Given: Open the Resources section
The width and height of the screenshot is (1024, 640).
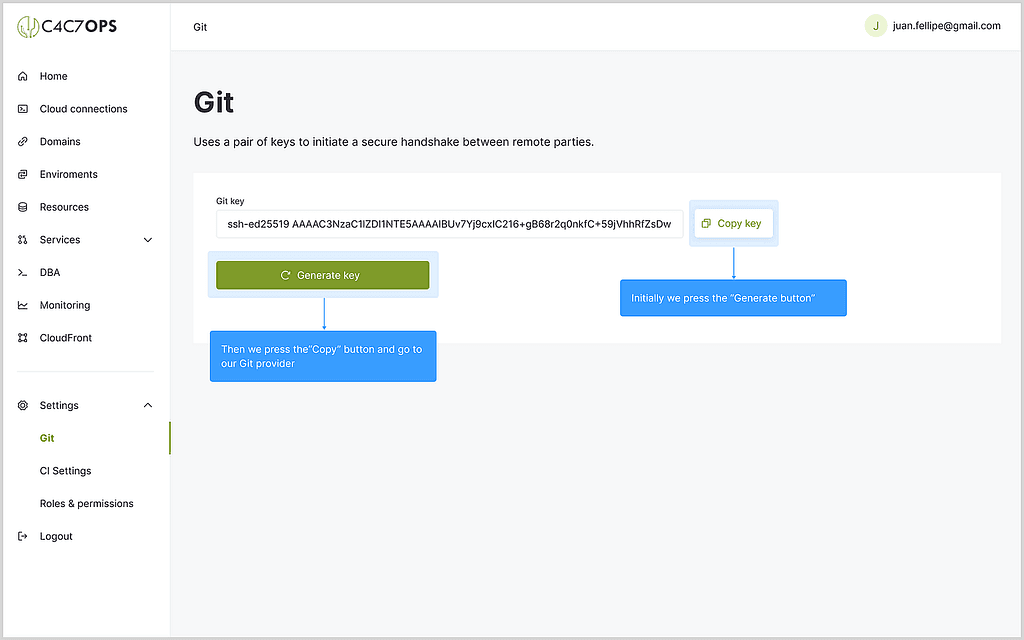Looking at the screenshot, I should click(64, 207).
